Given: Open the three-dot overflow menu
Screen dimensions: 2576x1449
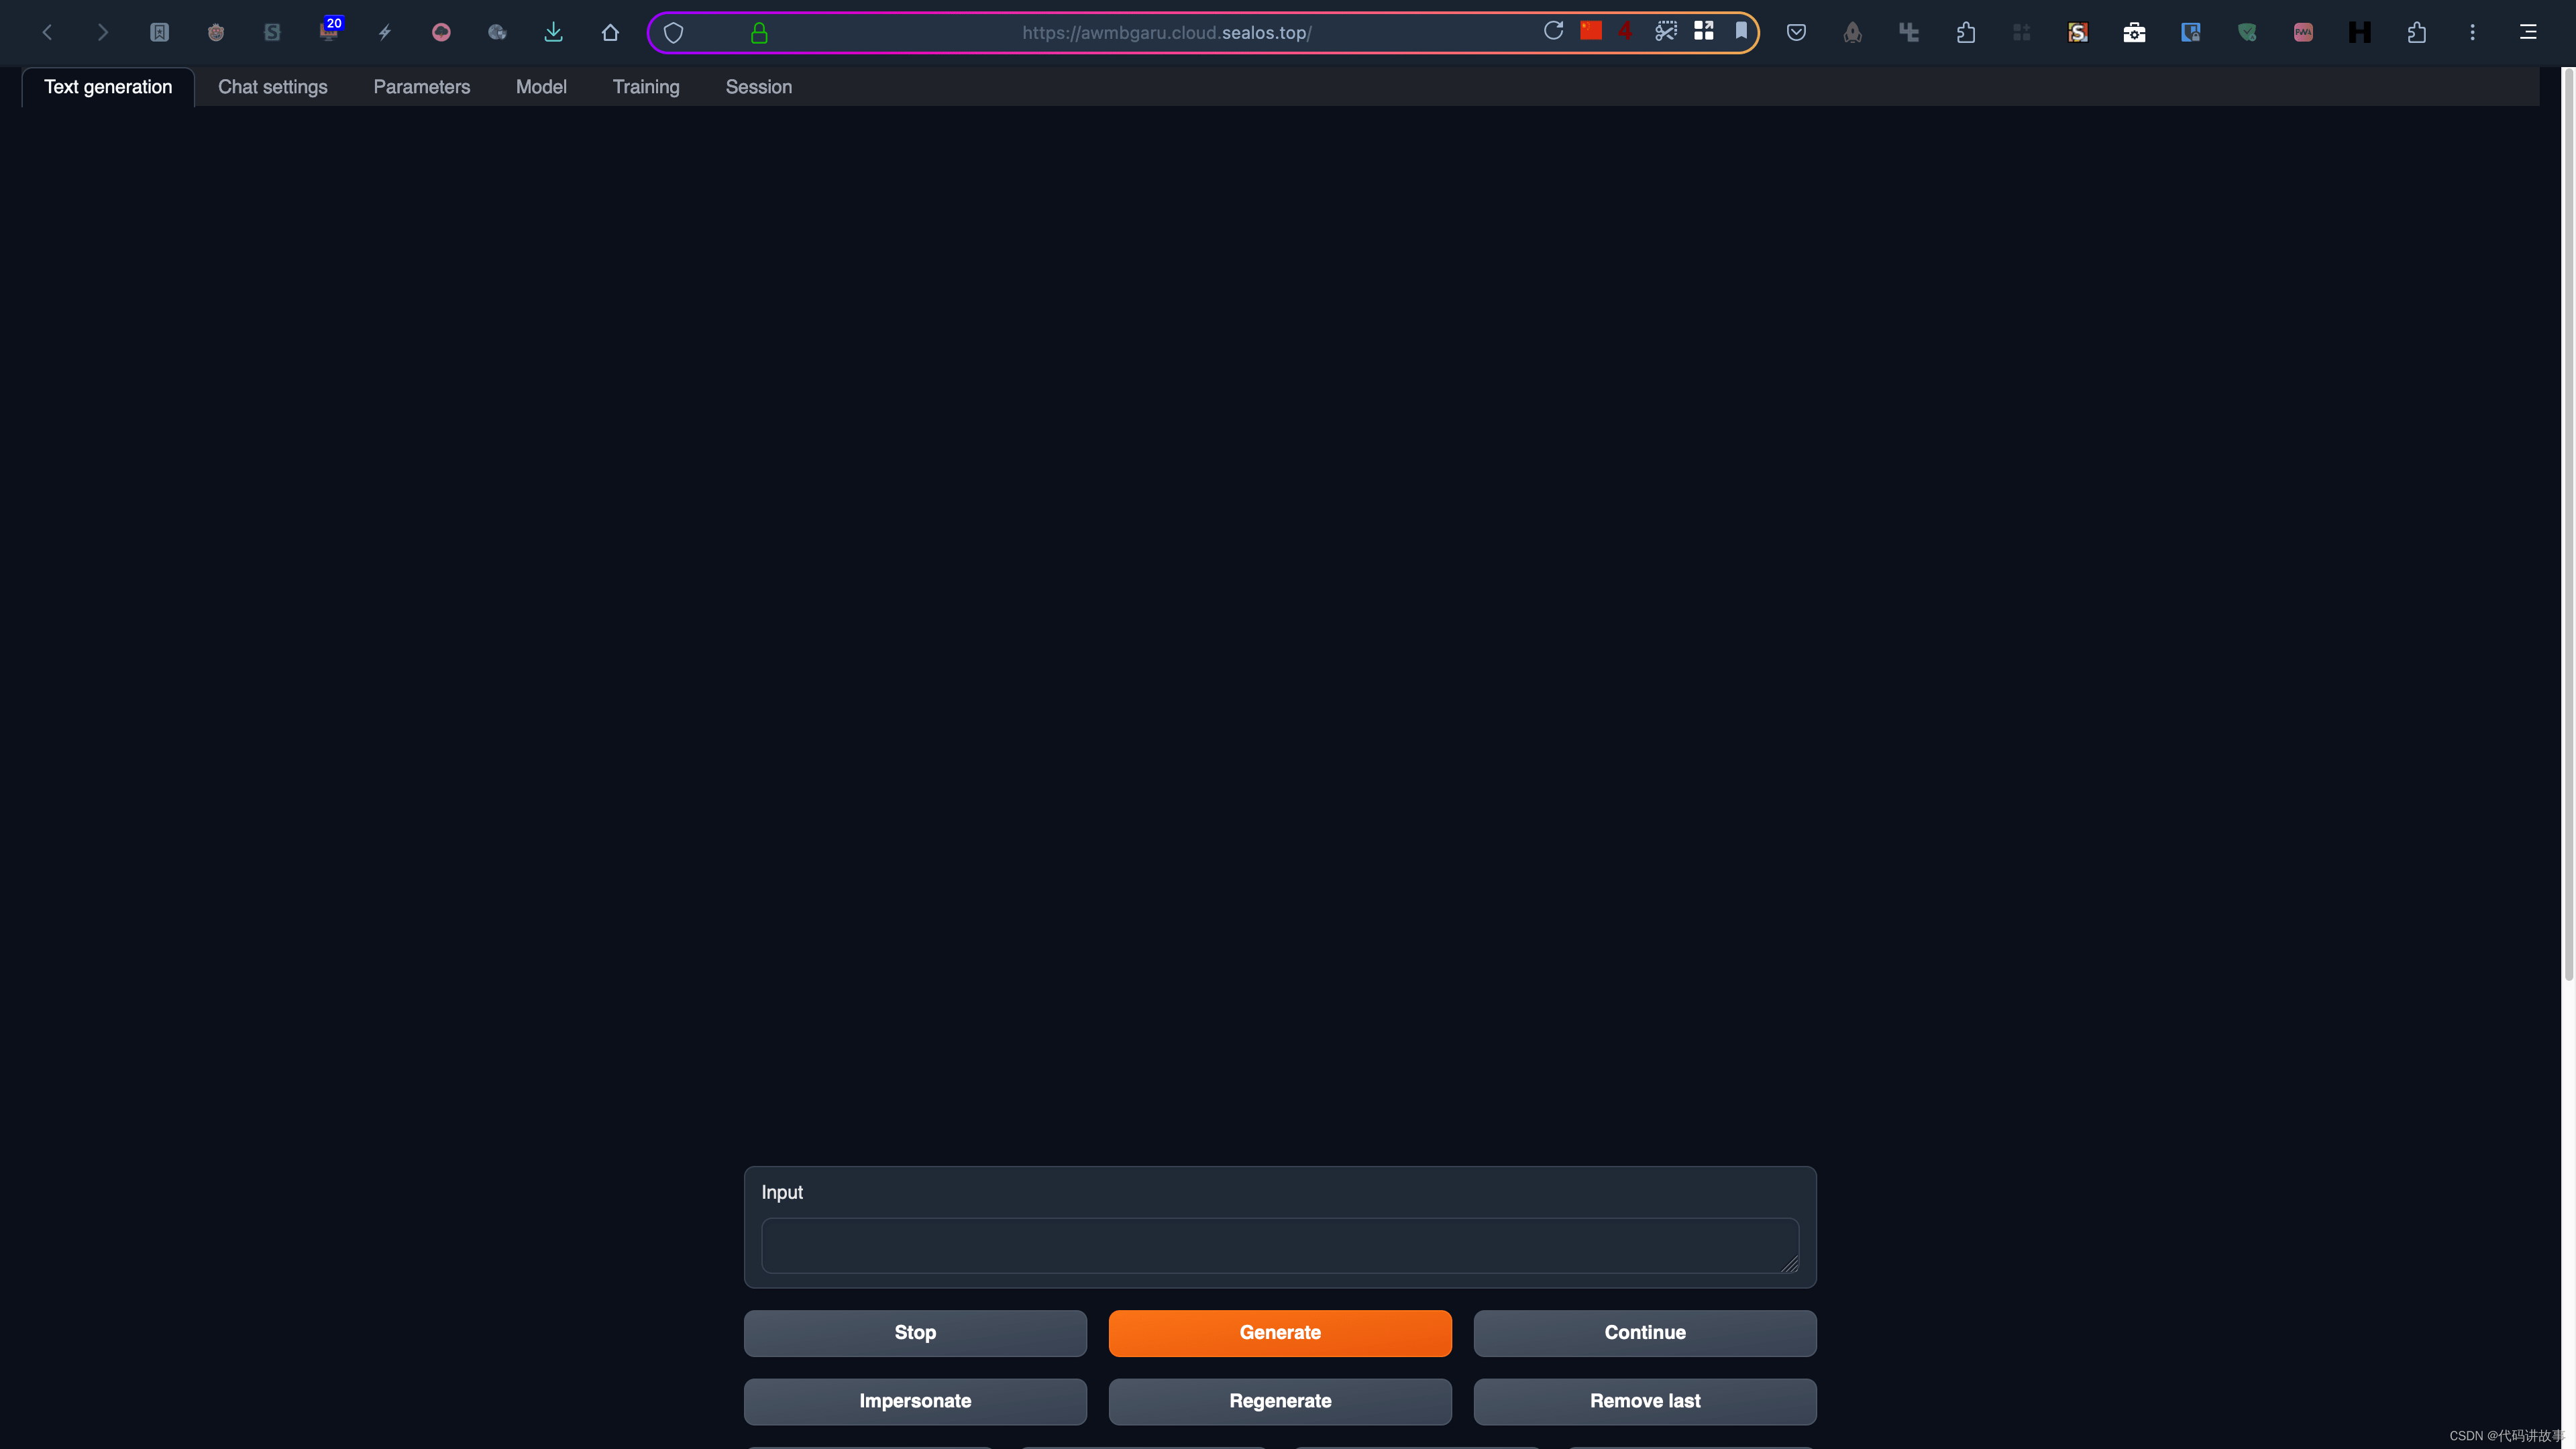Looking at the screenshot, I should coord(2473,33).
